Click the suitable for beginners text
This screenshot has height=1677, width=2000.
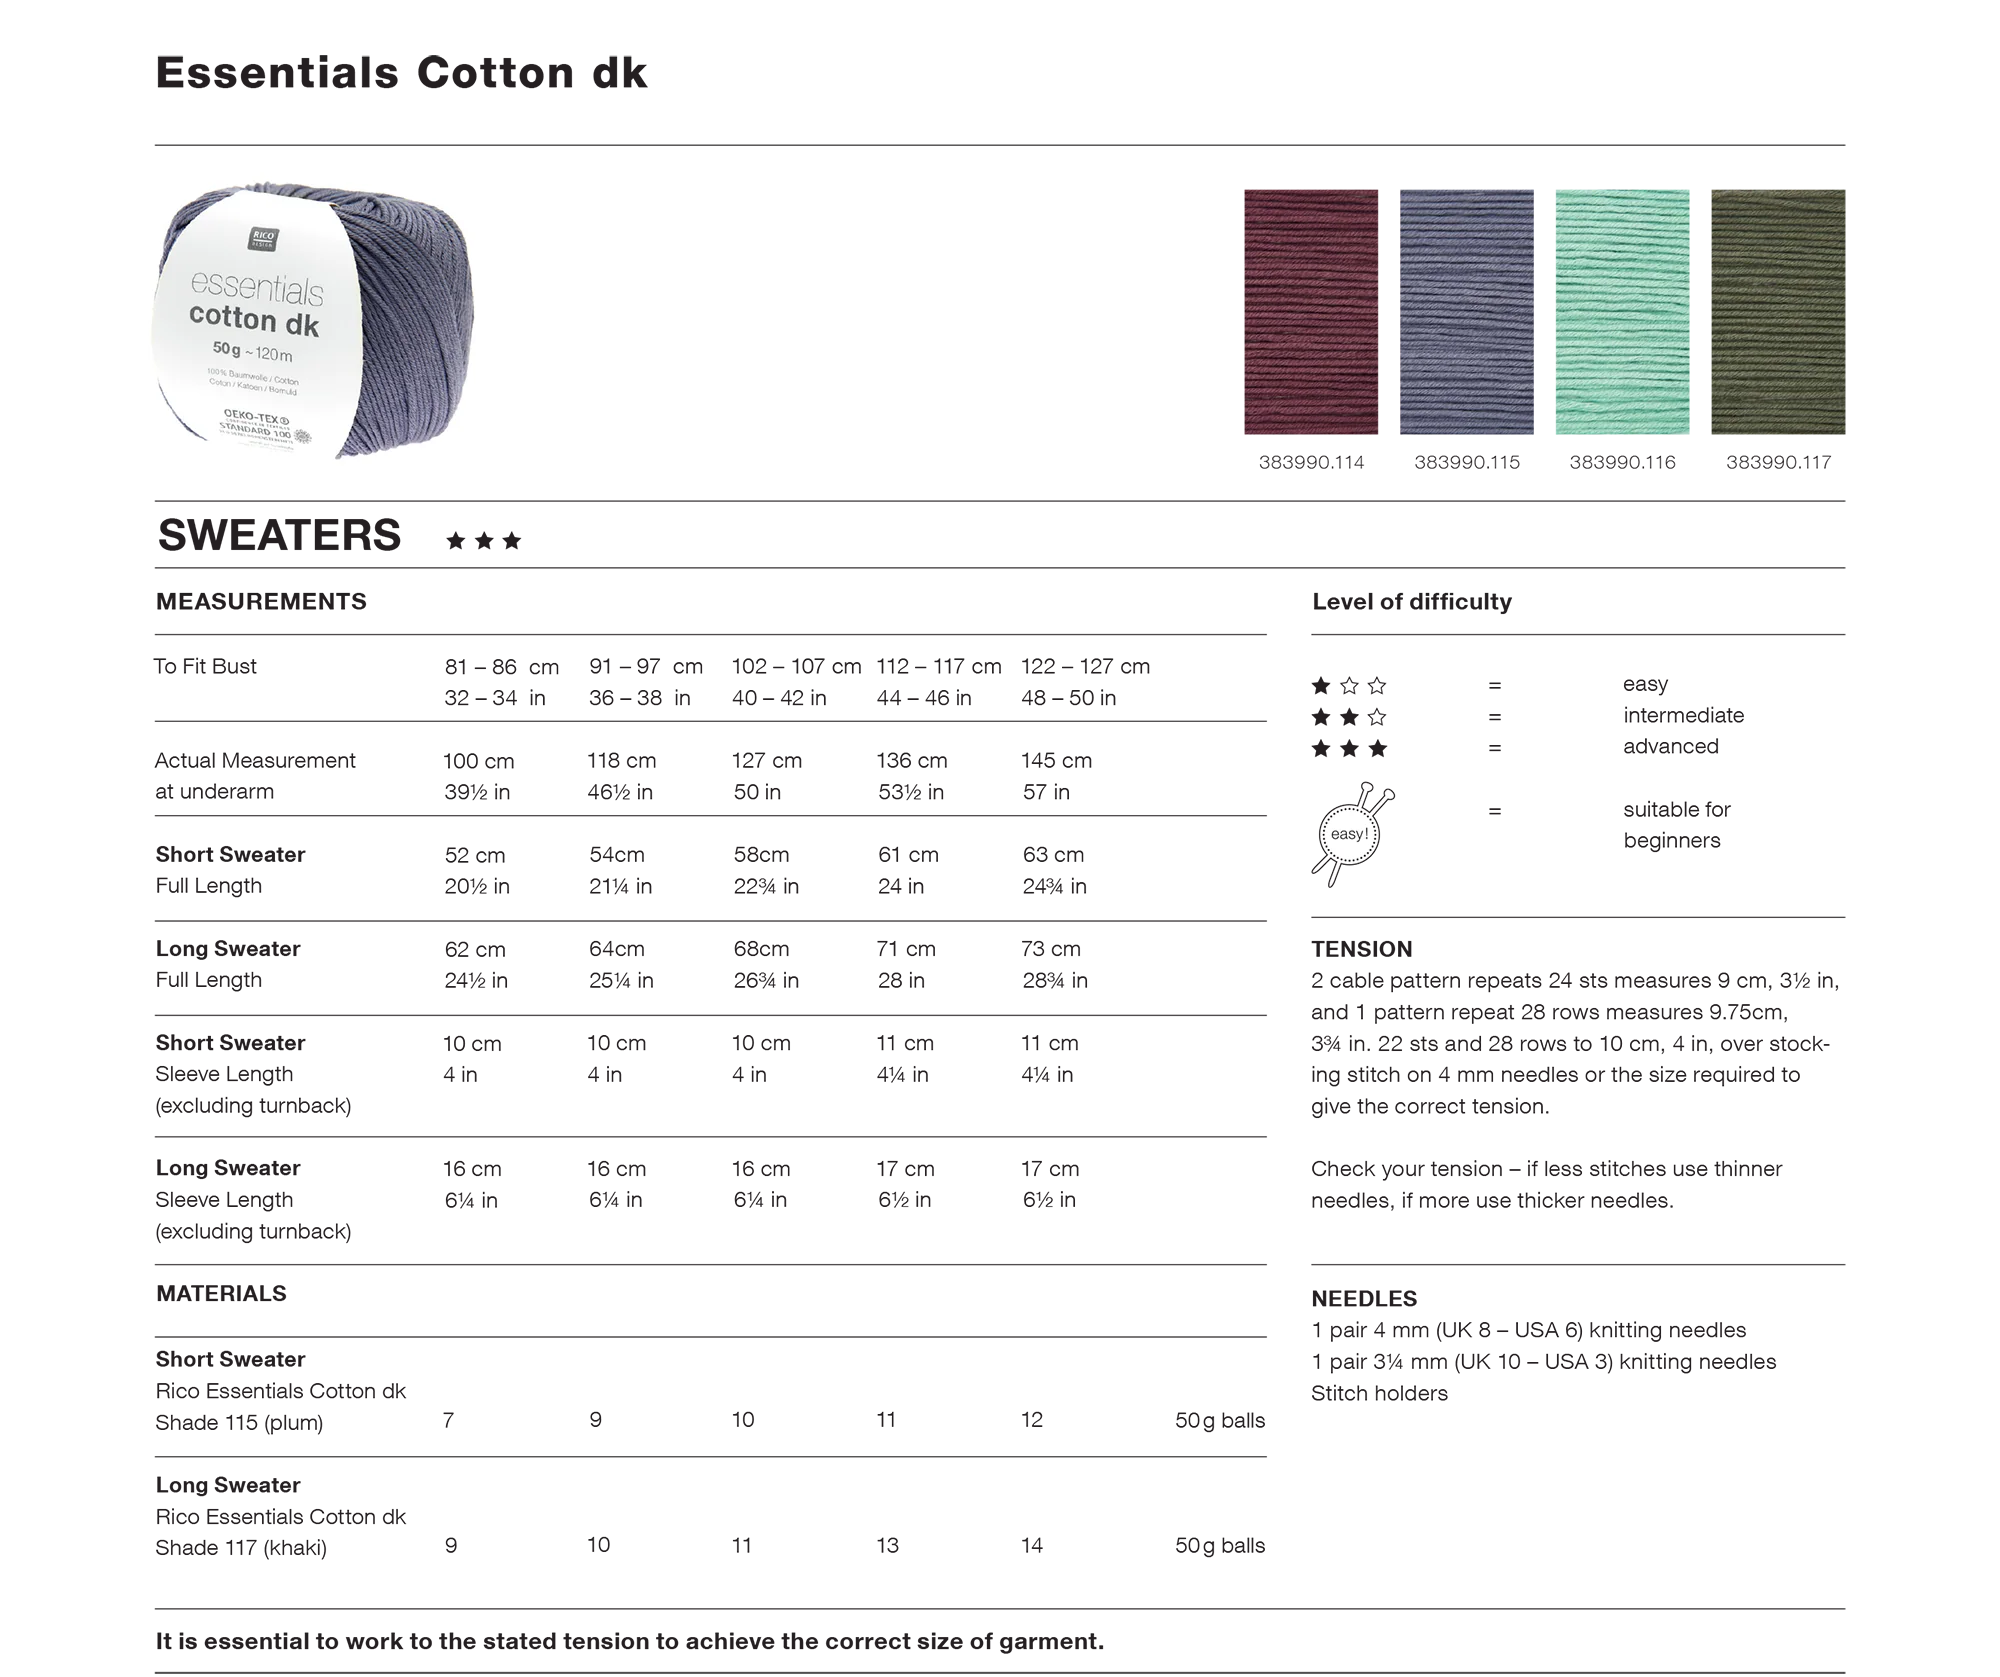[x=1676, y=825]
